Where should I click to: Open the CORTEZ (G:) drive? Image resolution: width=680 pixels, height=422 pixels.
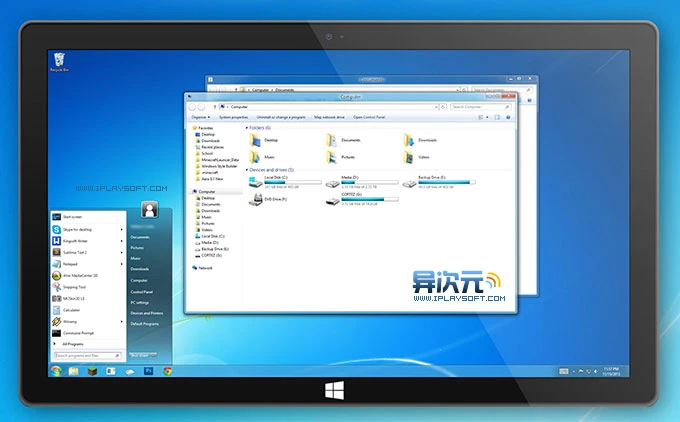click(x=362, y=199)
